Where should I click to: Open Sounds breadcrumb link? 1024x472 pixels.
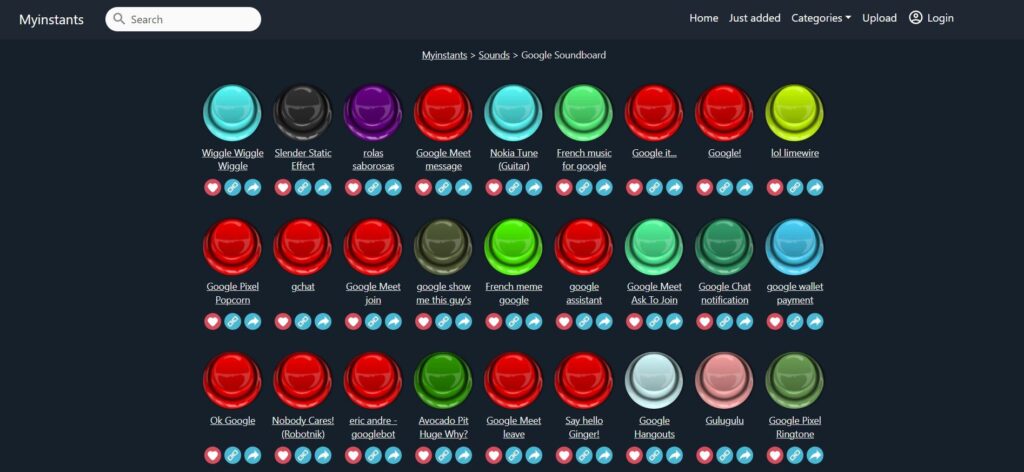[494, 55]
